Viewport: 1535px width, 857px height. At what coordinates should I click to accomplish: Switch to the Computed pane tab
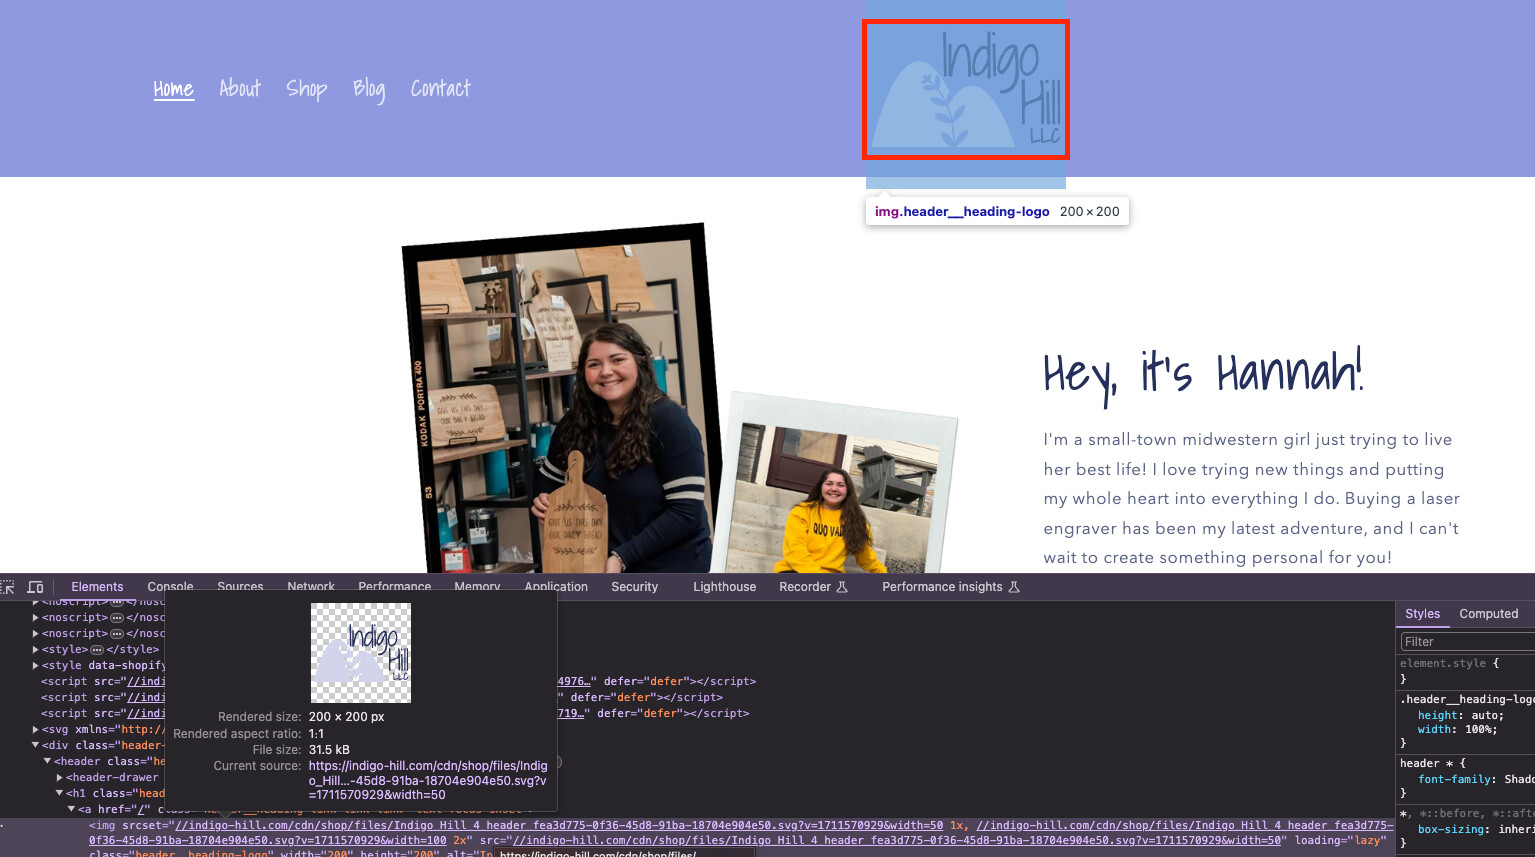(x=1488, y=614)
